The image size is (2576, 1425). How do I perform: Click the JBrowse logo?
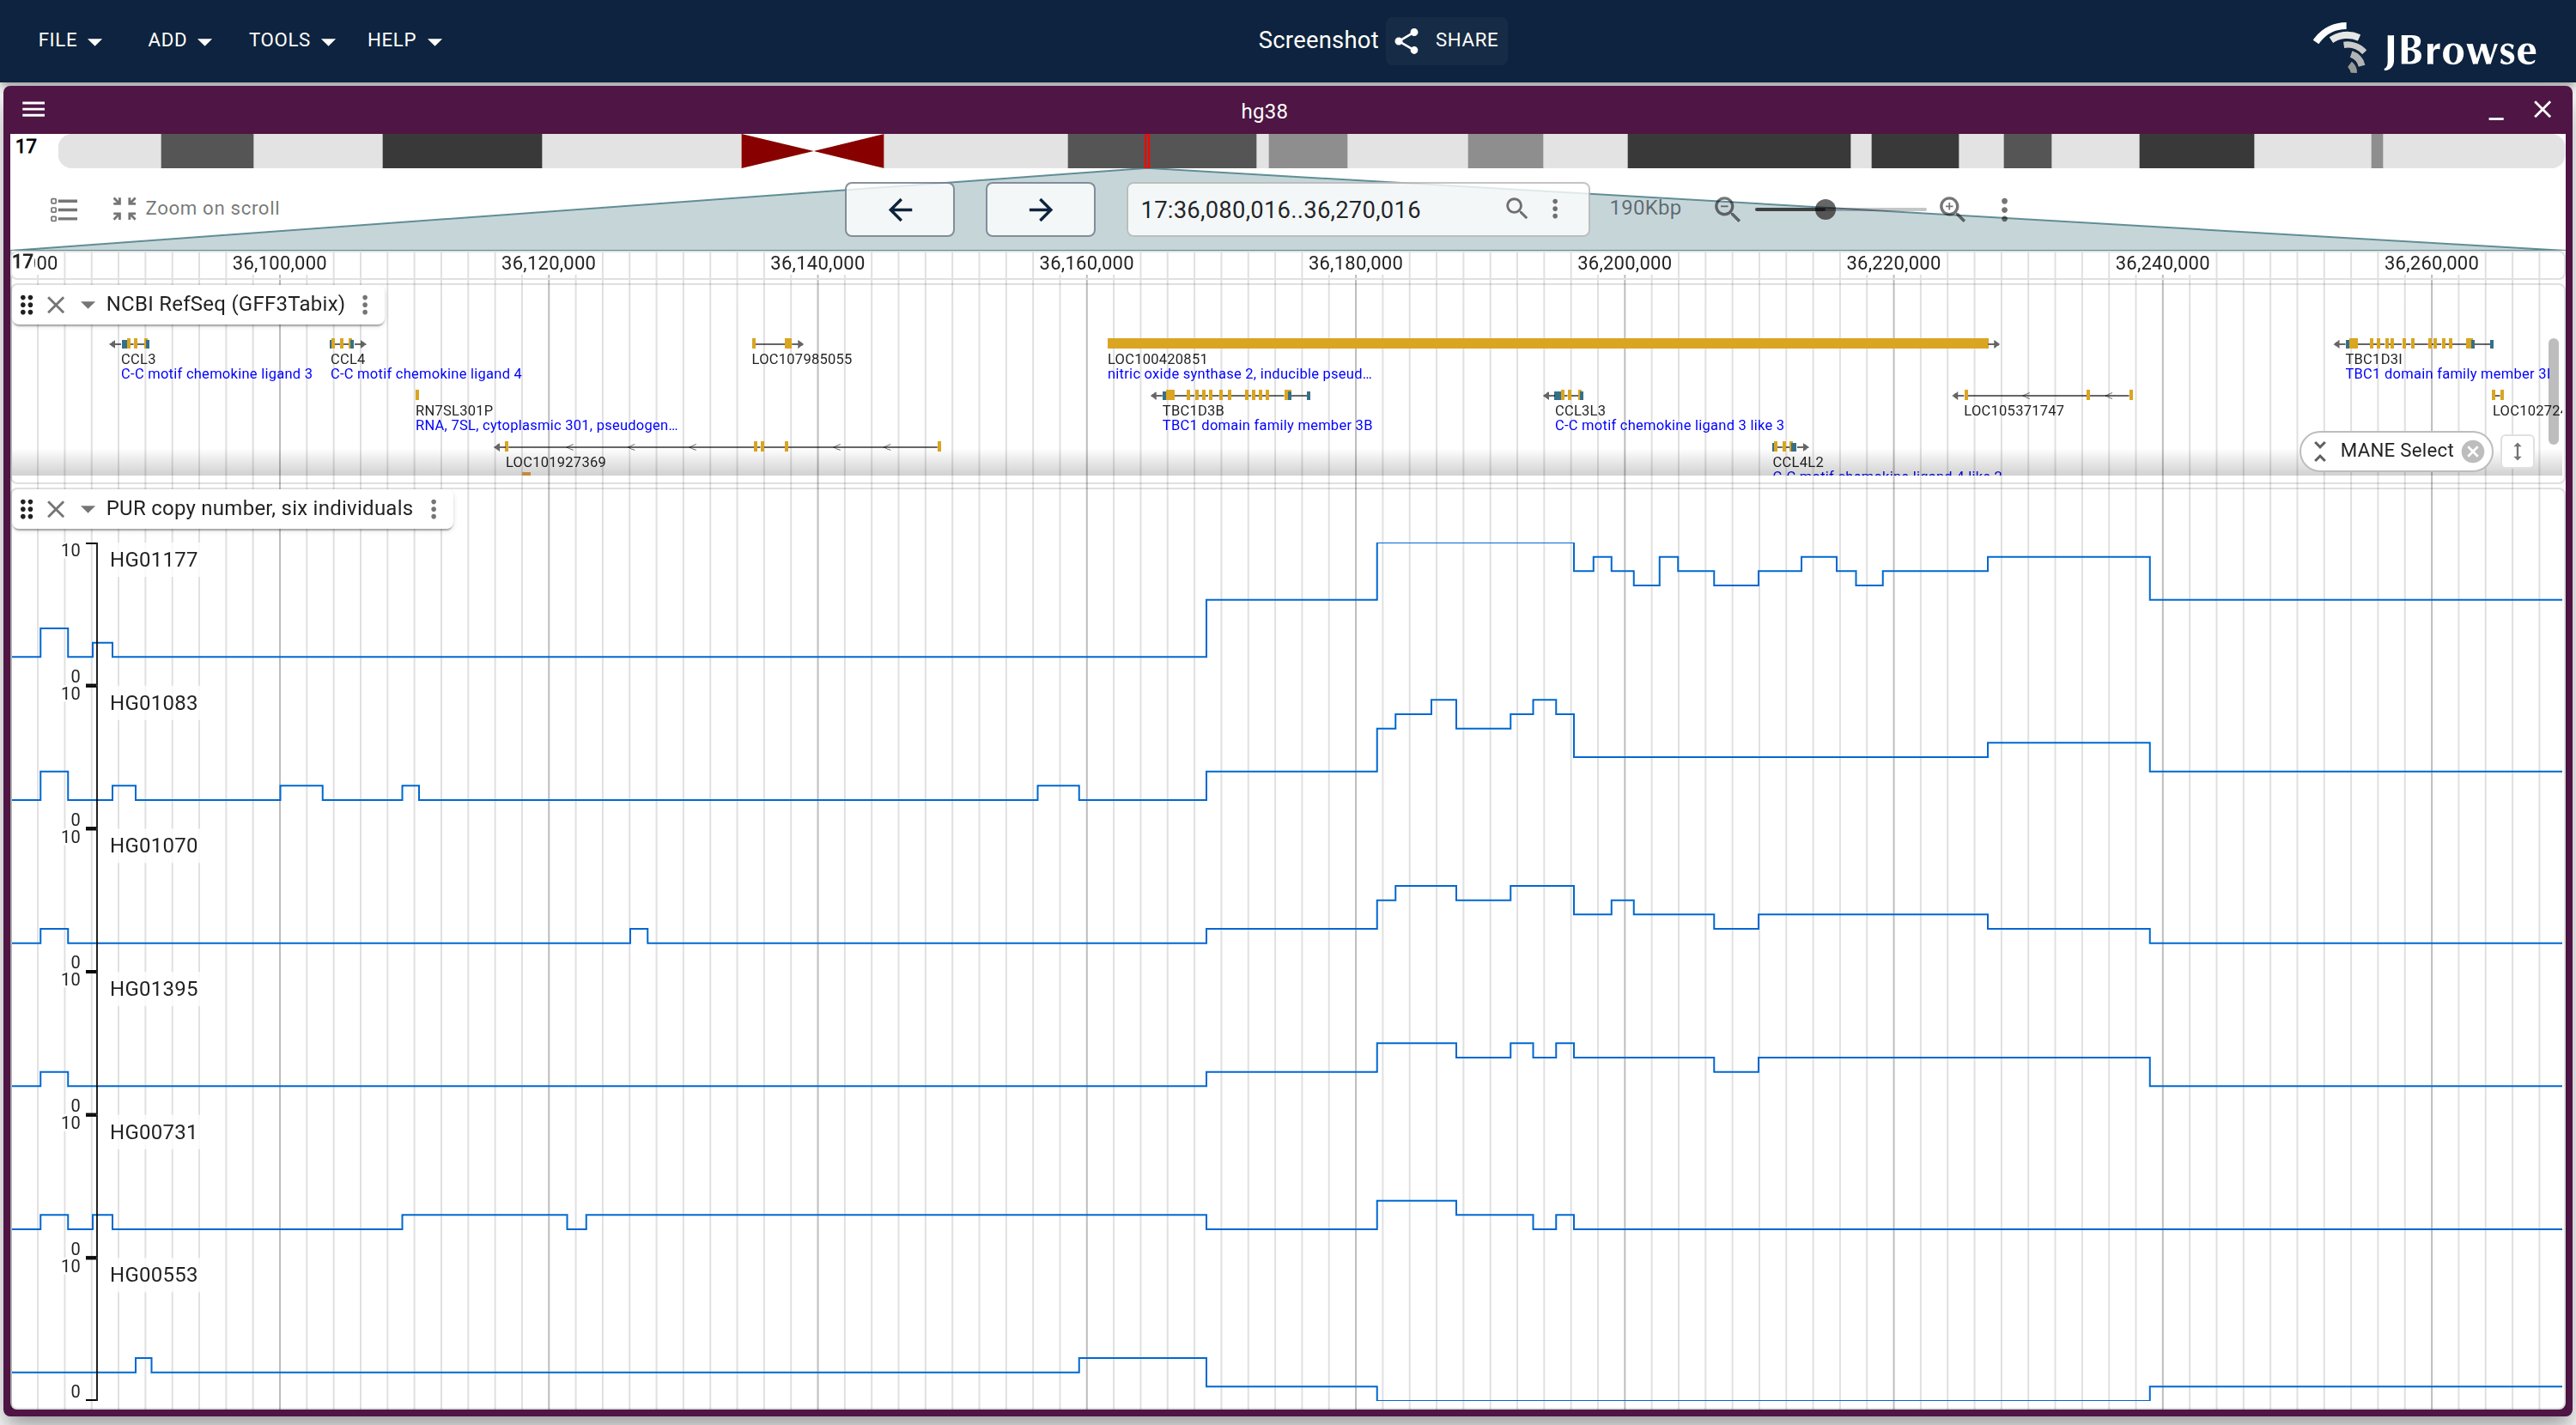(x=2425, y=47)
